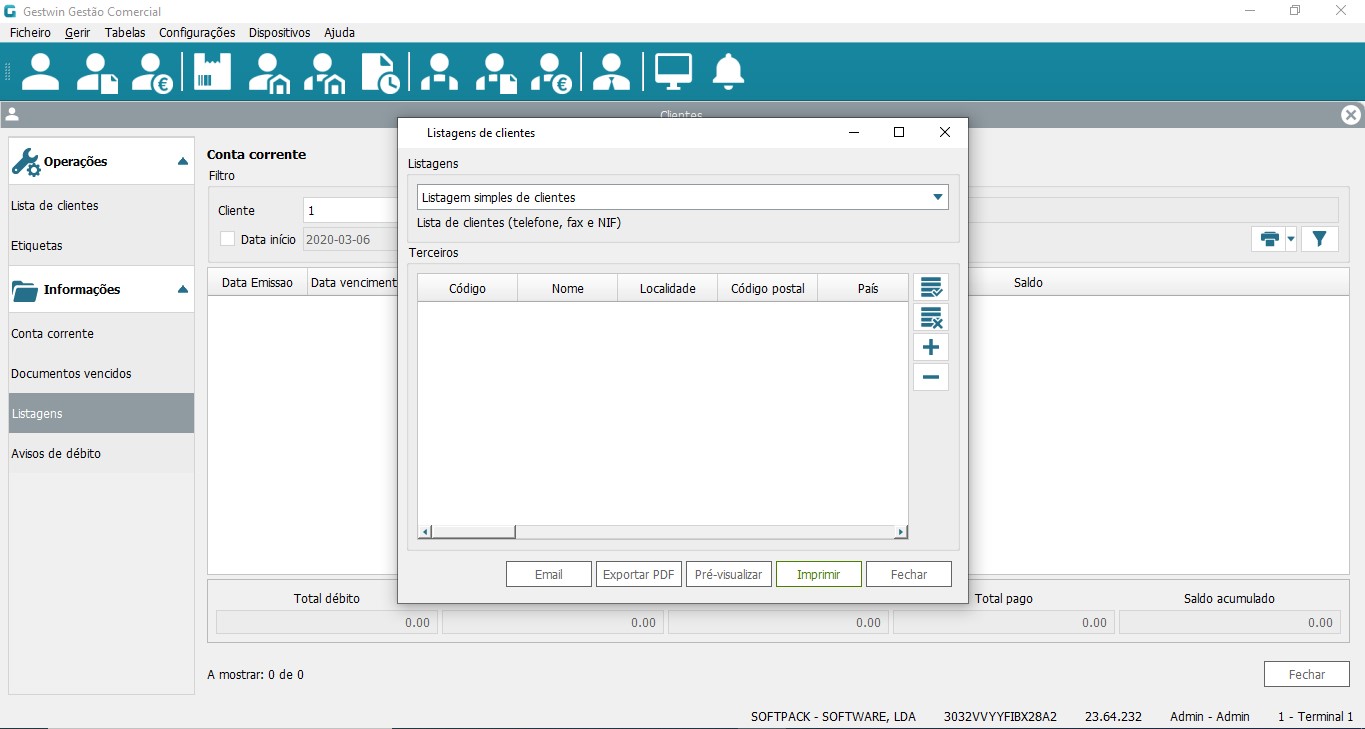
Task: Click the filter funnel icon
Action: point(1320,239)
